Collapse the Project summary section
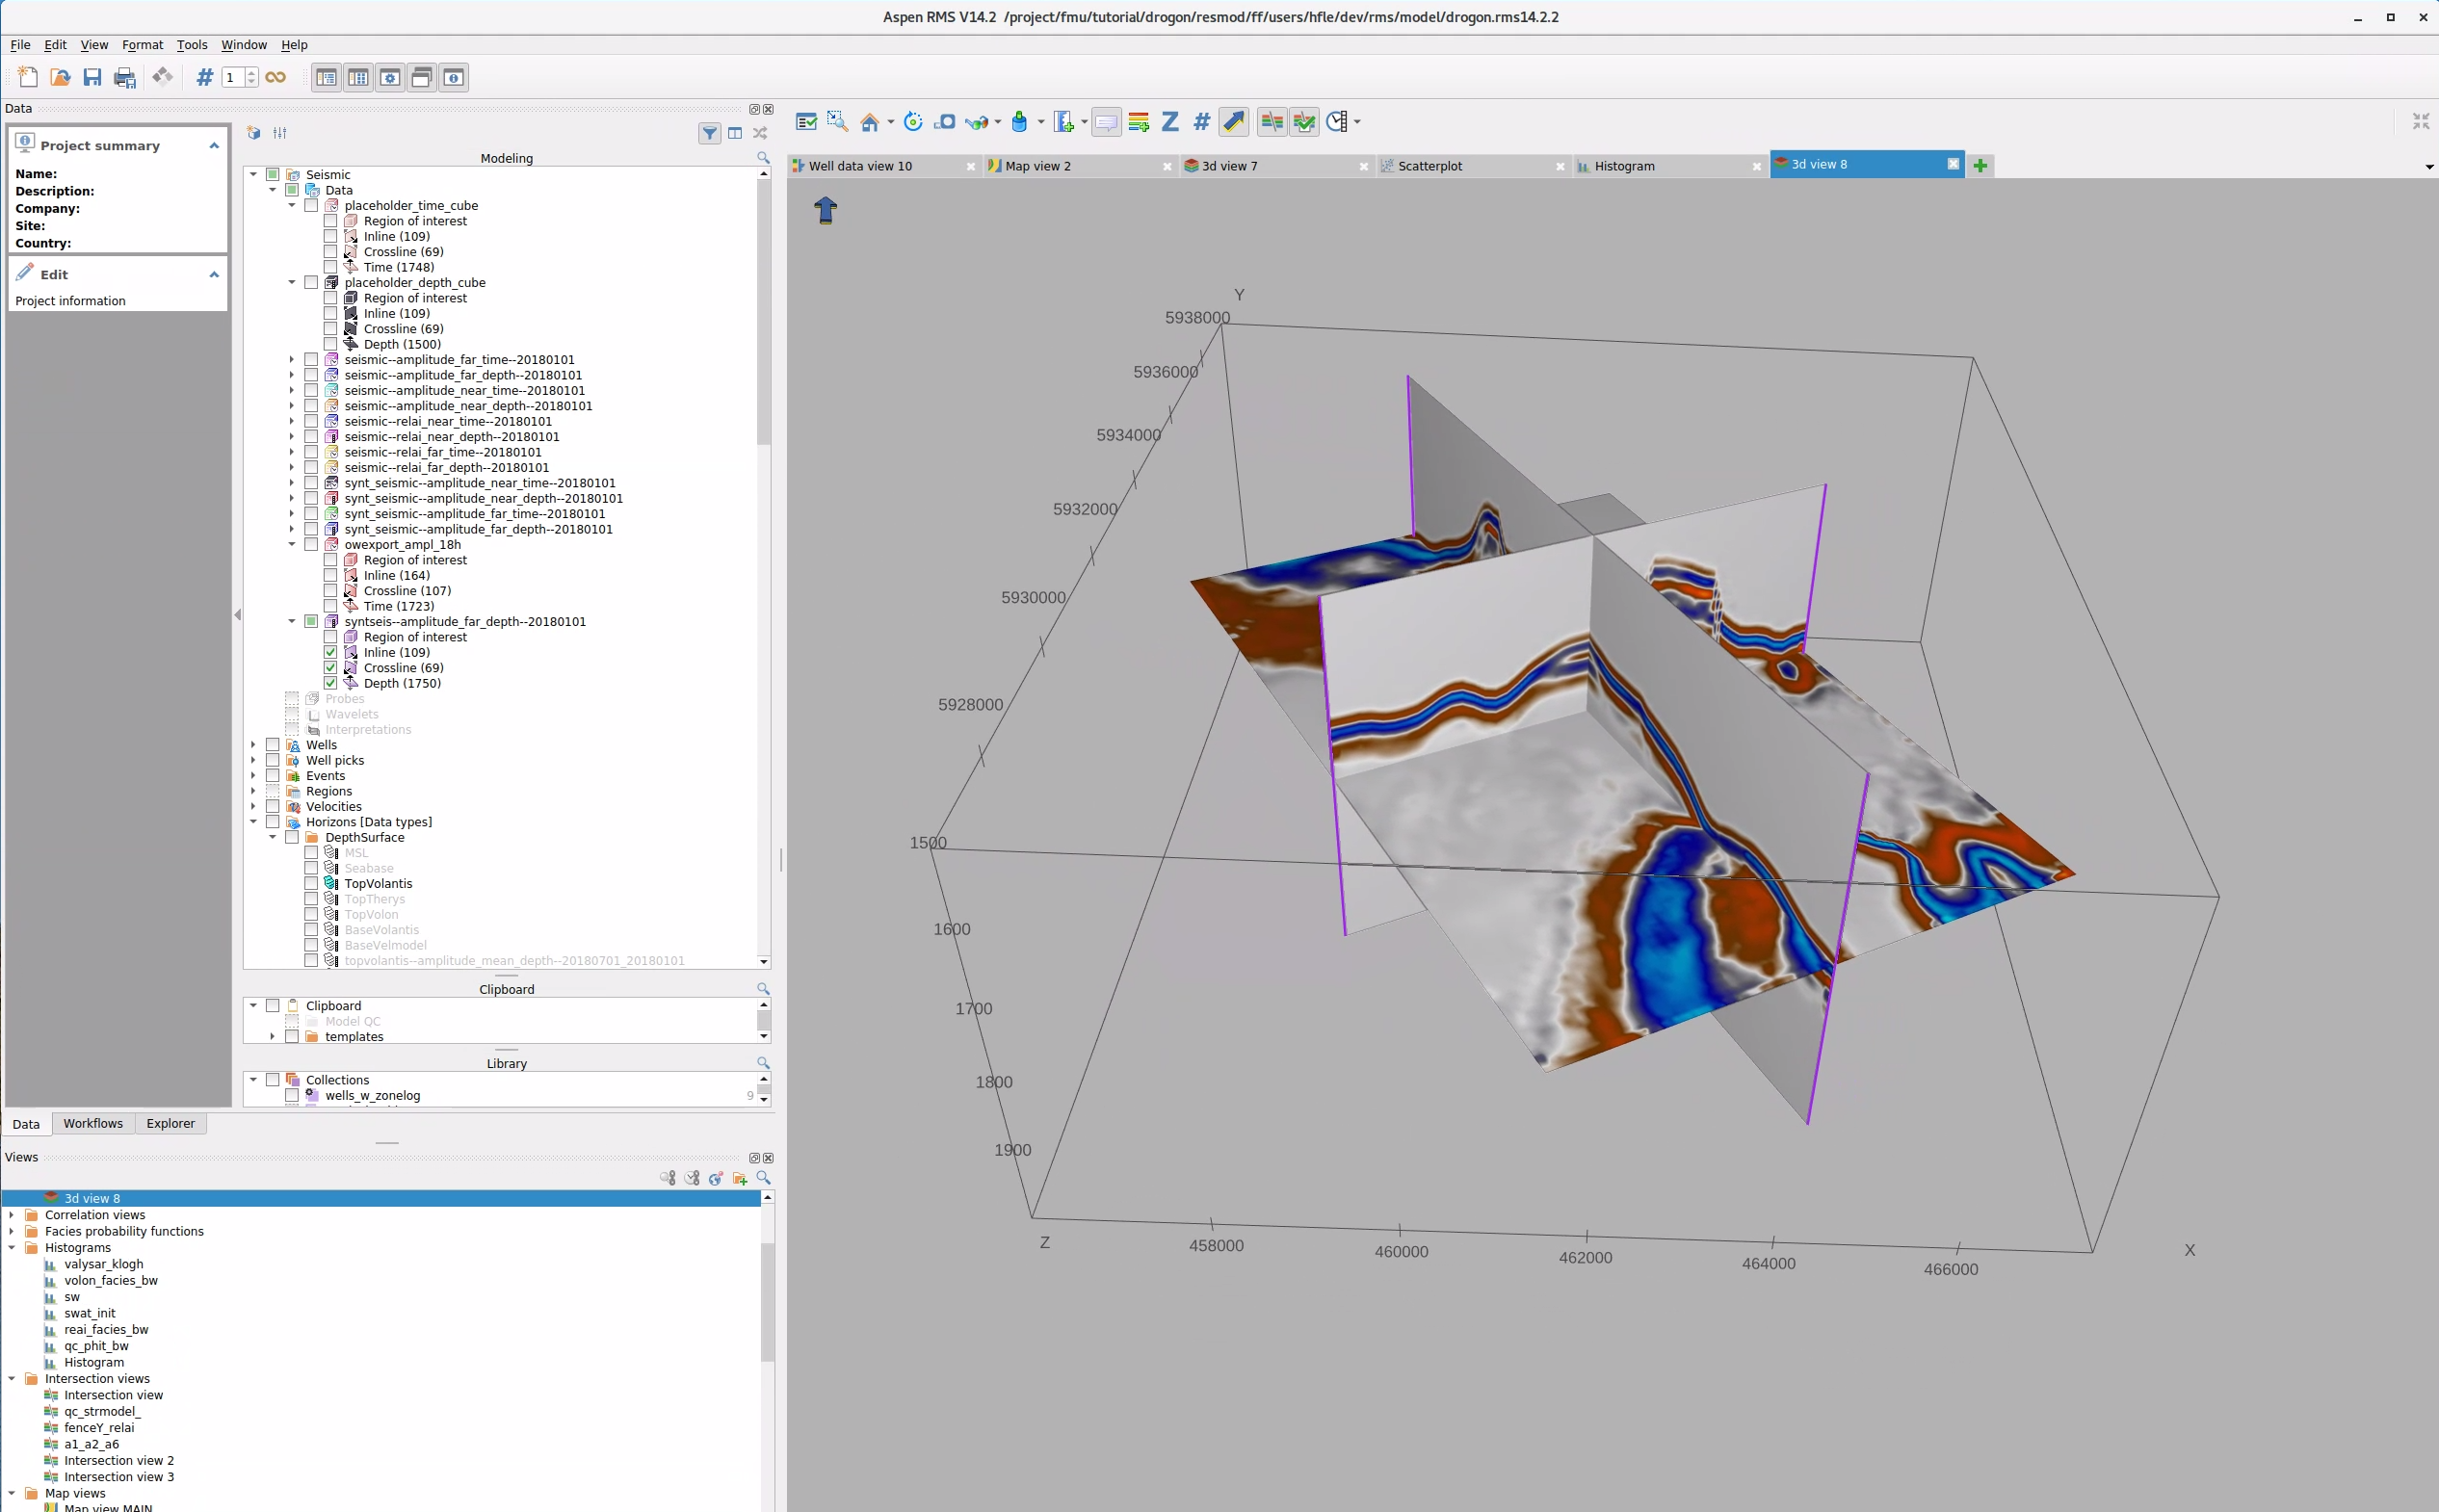The width and height of the screenshot is (2439, 1512). coord(214,146)
